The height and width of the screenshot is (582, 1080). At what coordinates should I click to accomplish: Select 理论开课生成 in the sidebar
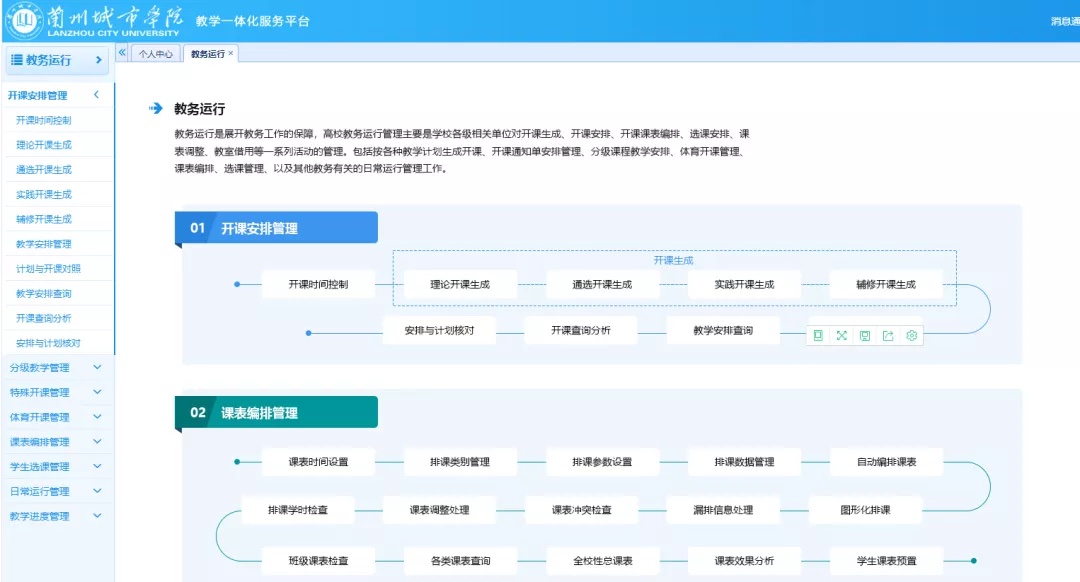point(43,145)
